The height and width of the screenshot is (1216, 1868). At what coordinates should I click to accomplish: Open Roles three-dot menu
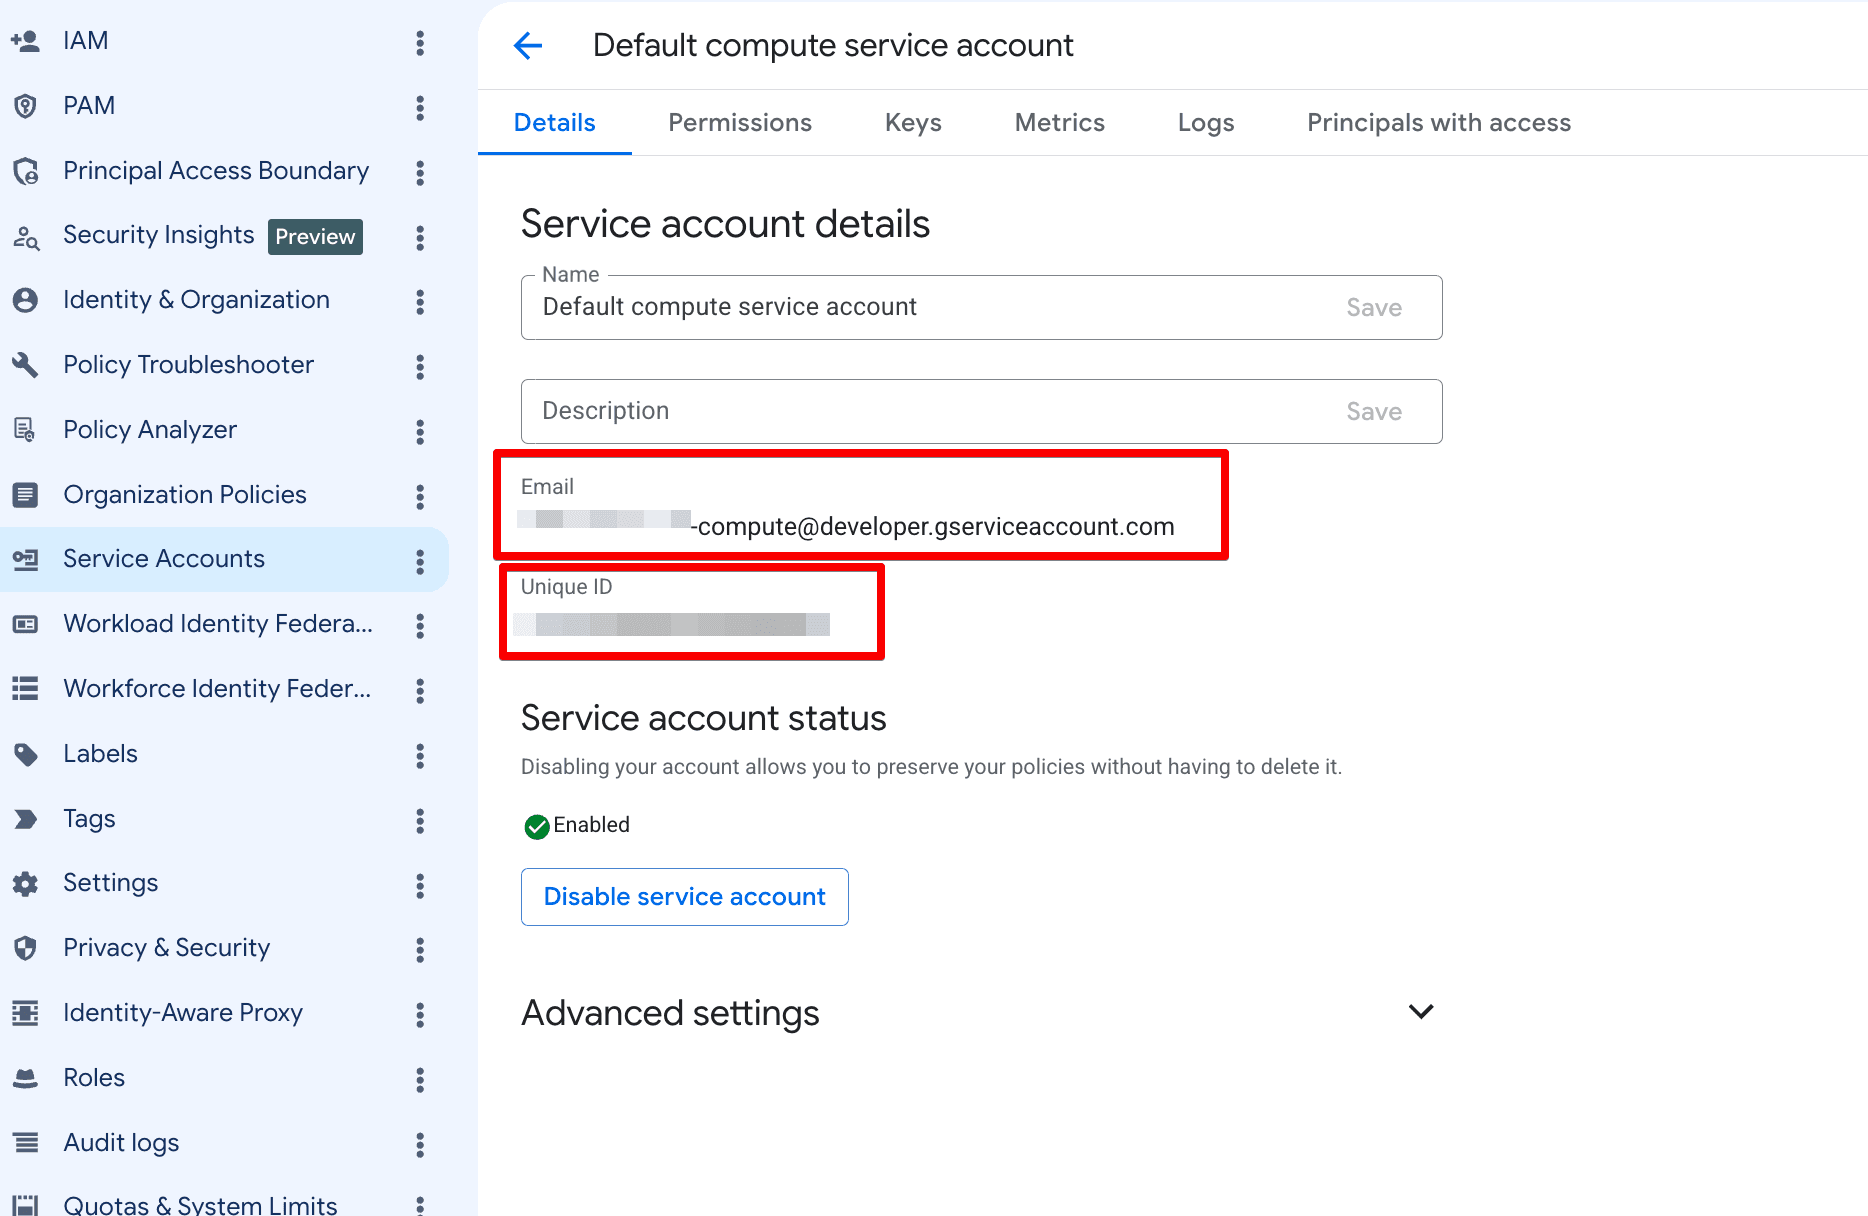[x=420, y=1080]
